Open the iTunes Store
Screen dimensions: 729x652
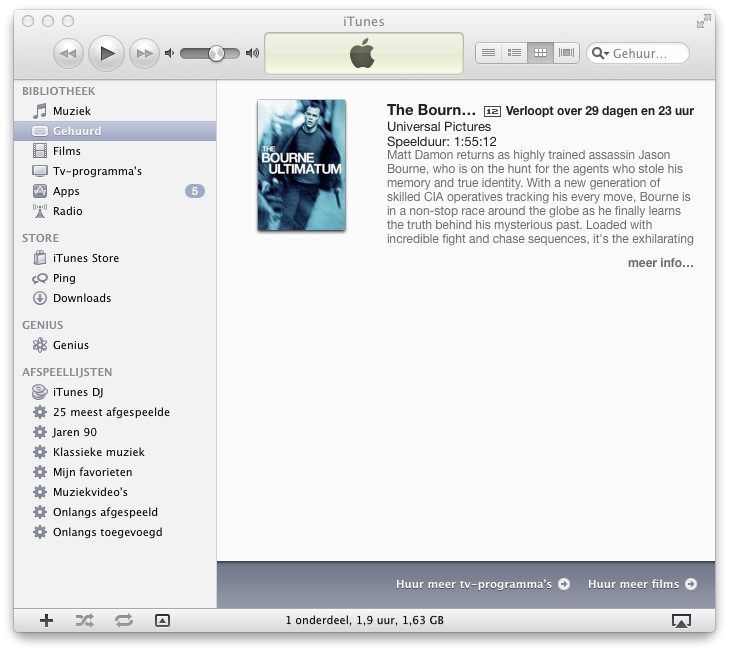coord(86,258)
